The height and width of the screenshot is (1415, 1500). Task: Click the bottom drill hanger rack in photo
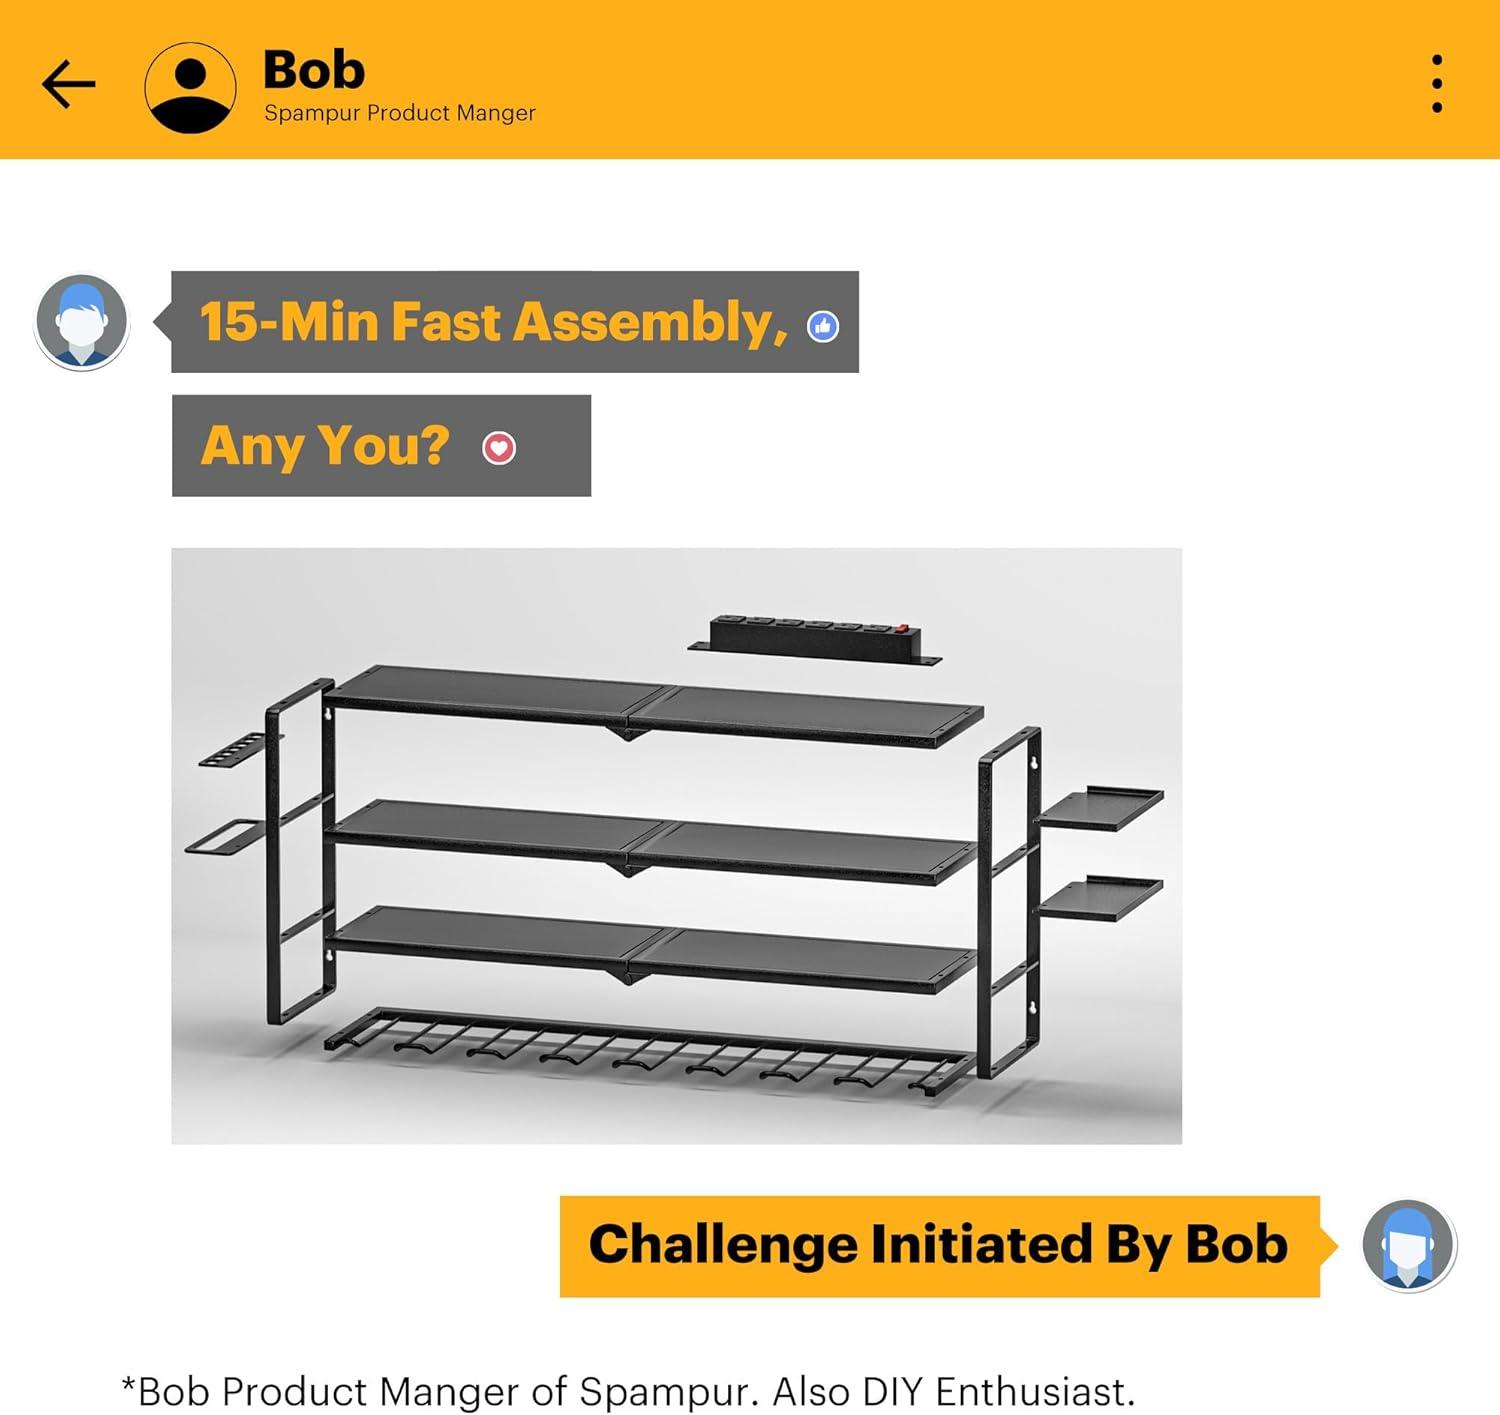click(x=649, y=1051)
